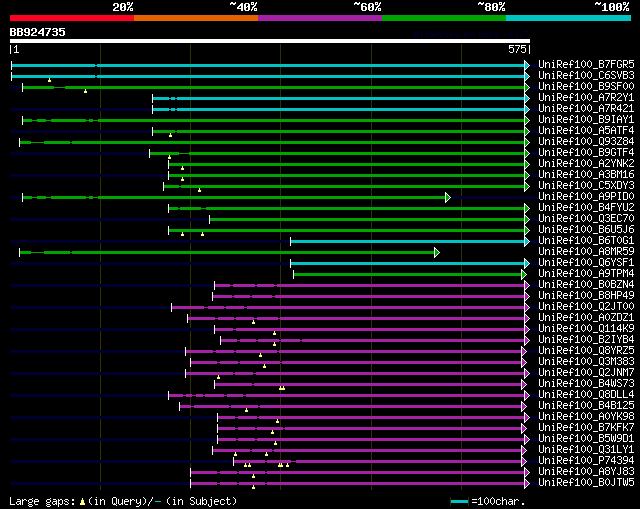This screenshot has height=509, width=640.
Task: Select the UniRef100_P74394 label
Action: [586, 461]
